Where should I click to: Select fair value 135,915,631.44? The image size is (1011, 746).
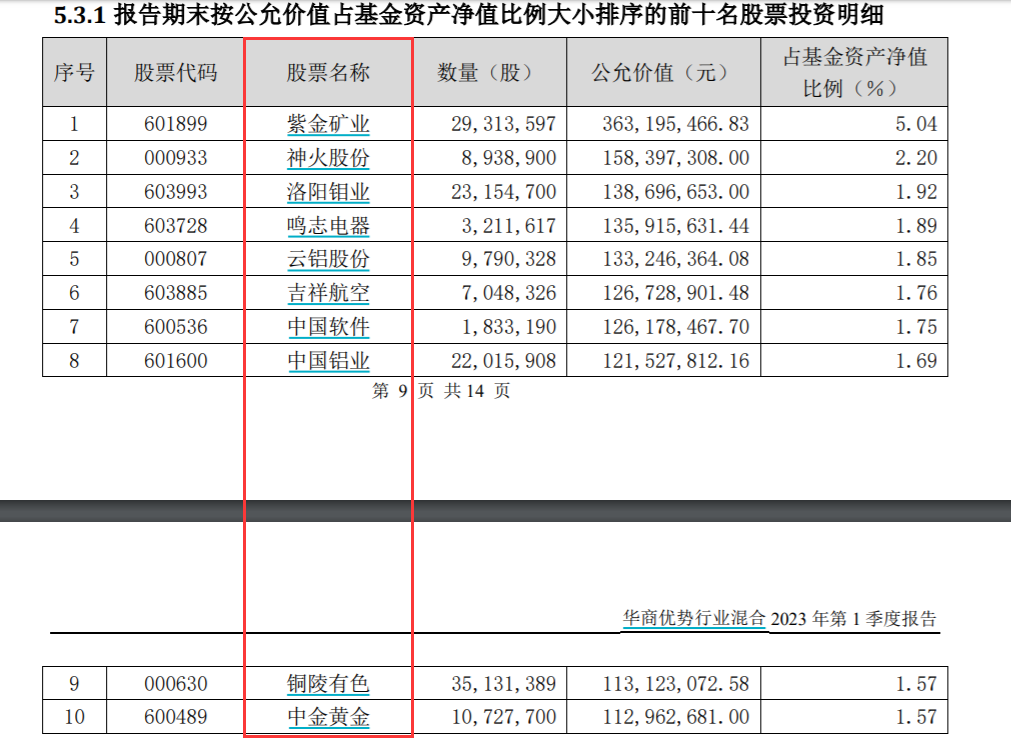(676, 226)
